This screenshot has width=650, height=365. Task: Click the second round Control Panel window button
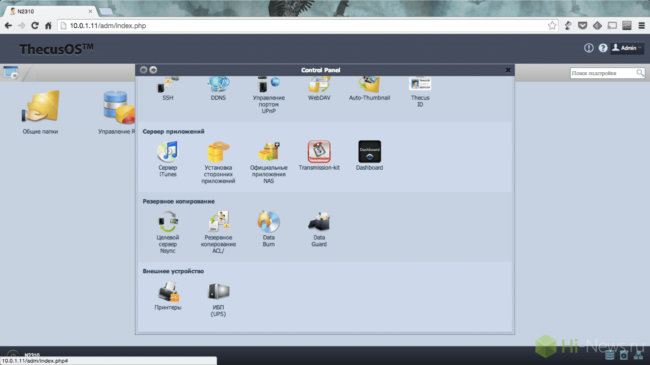click(153, 70)
